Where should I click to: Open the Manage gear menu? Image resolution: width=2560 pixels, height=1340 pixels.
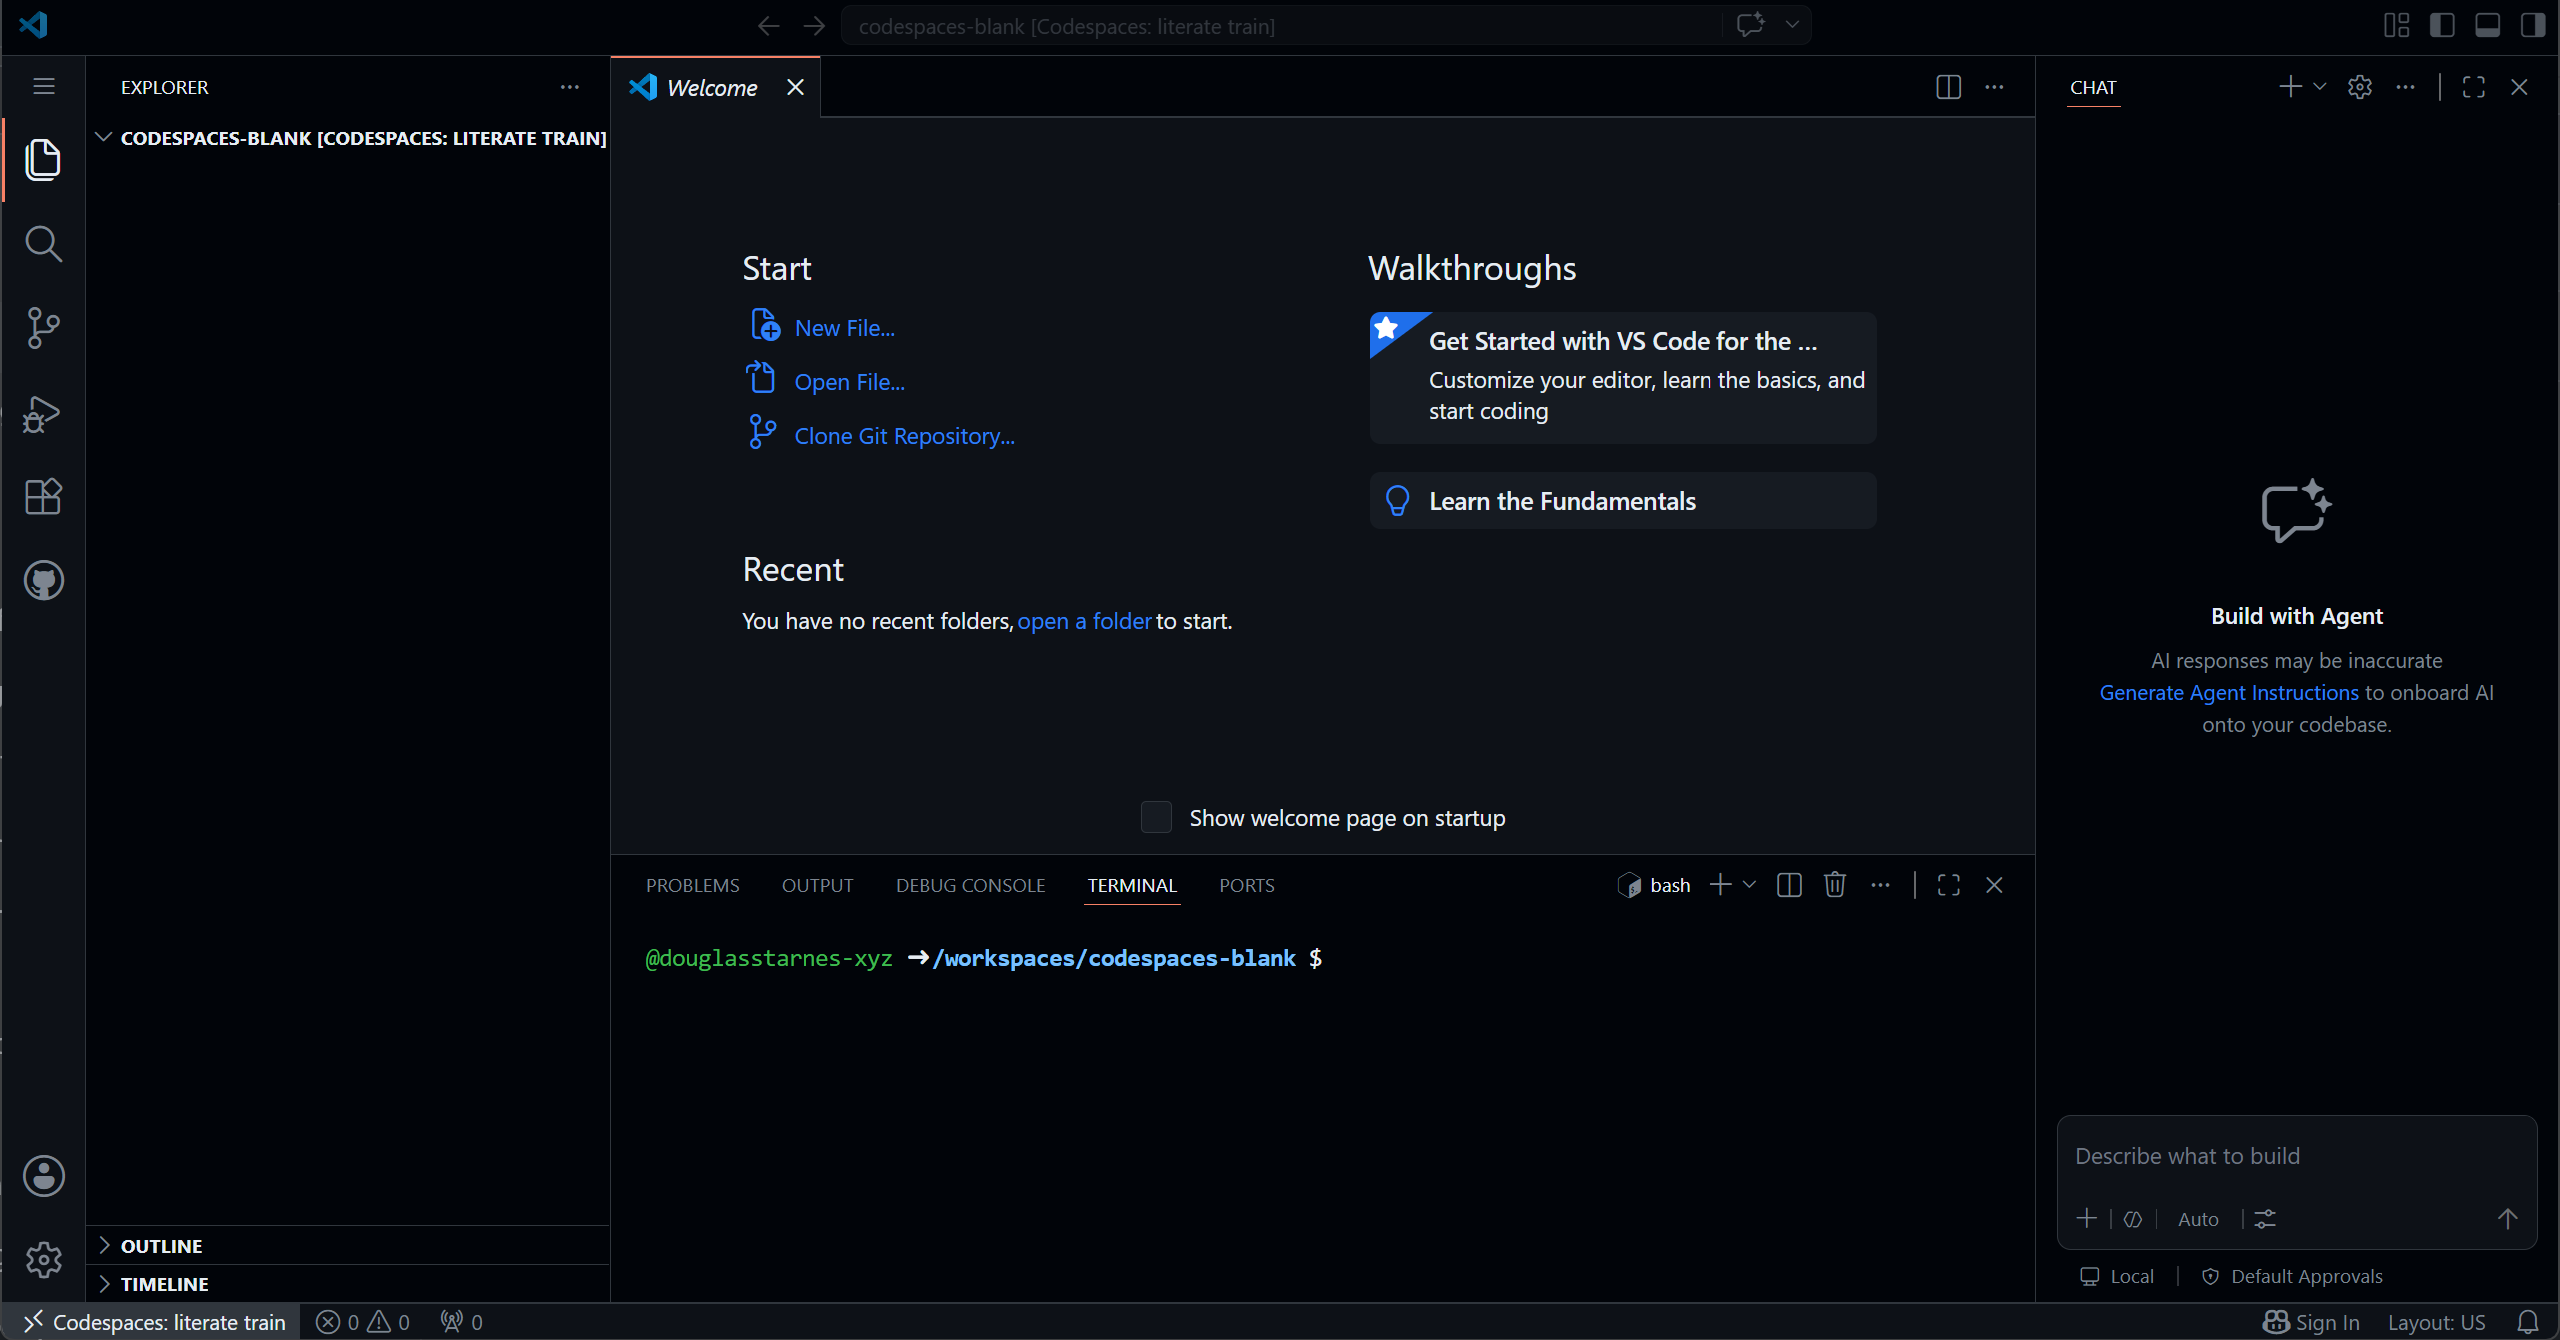(x=43, y=1260)
